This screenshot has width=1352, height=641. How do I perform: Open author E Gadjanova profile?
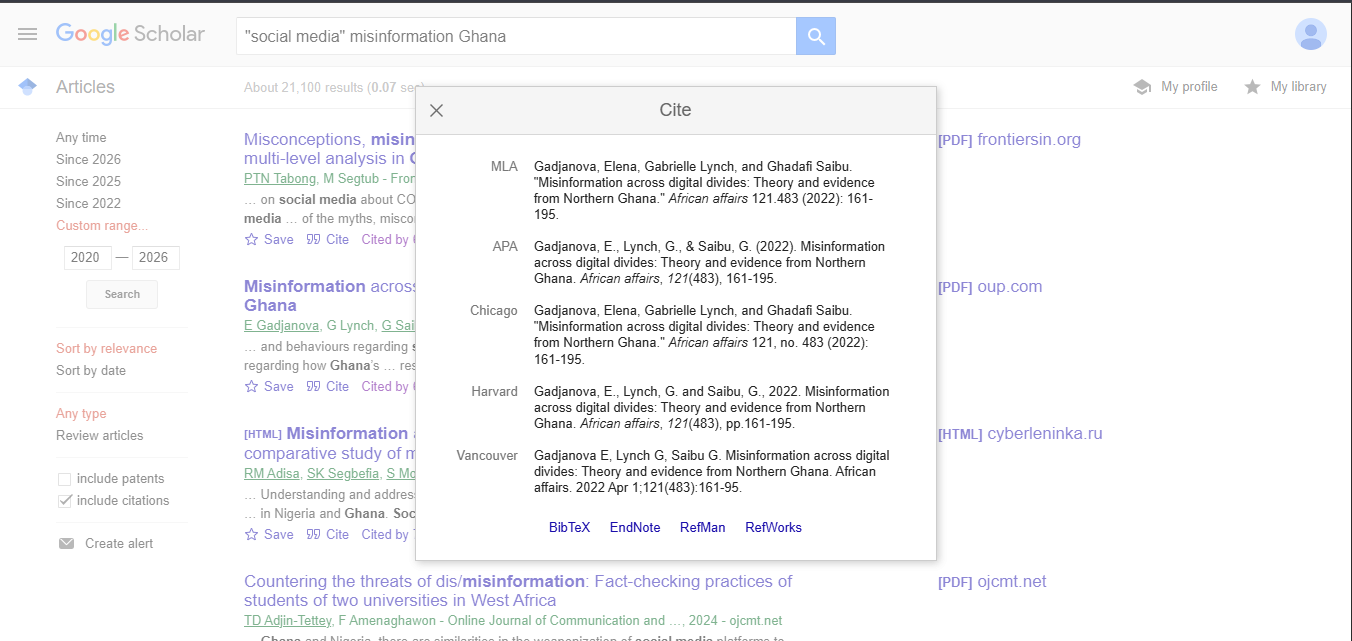click(x=281, y=326)
